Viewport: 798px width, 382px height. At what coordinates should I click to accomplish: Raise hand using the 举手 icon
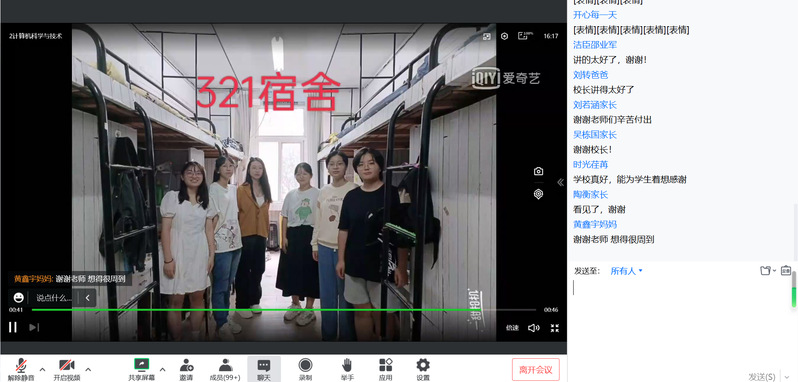click(x=347, y=370)
